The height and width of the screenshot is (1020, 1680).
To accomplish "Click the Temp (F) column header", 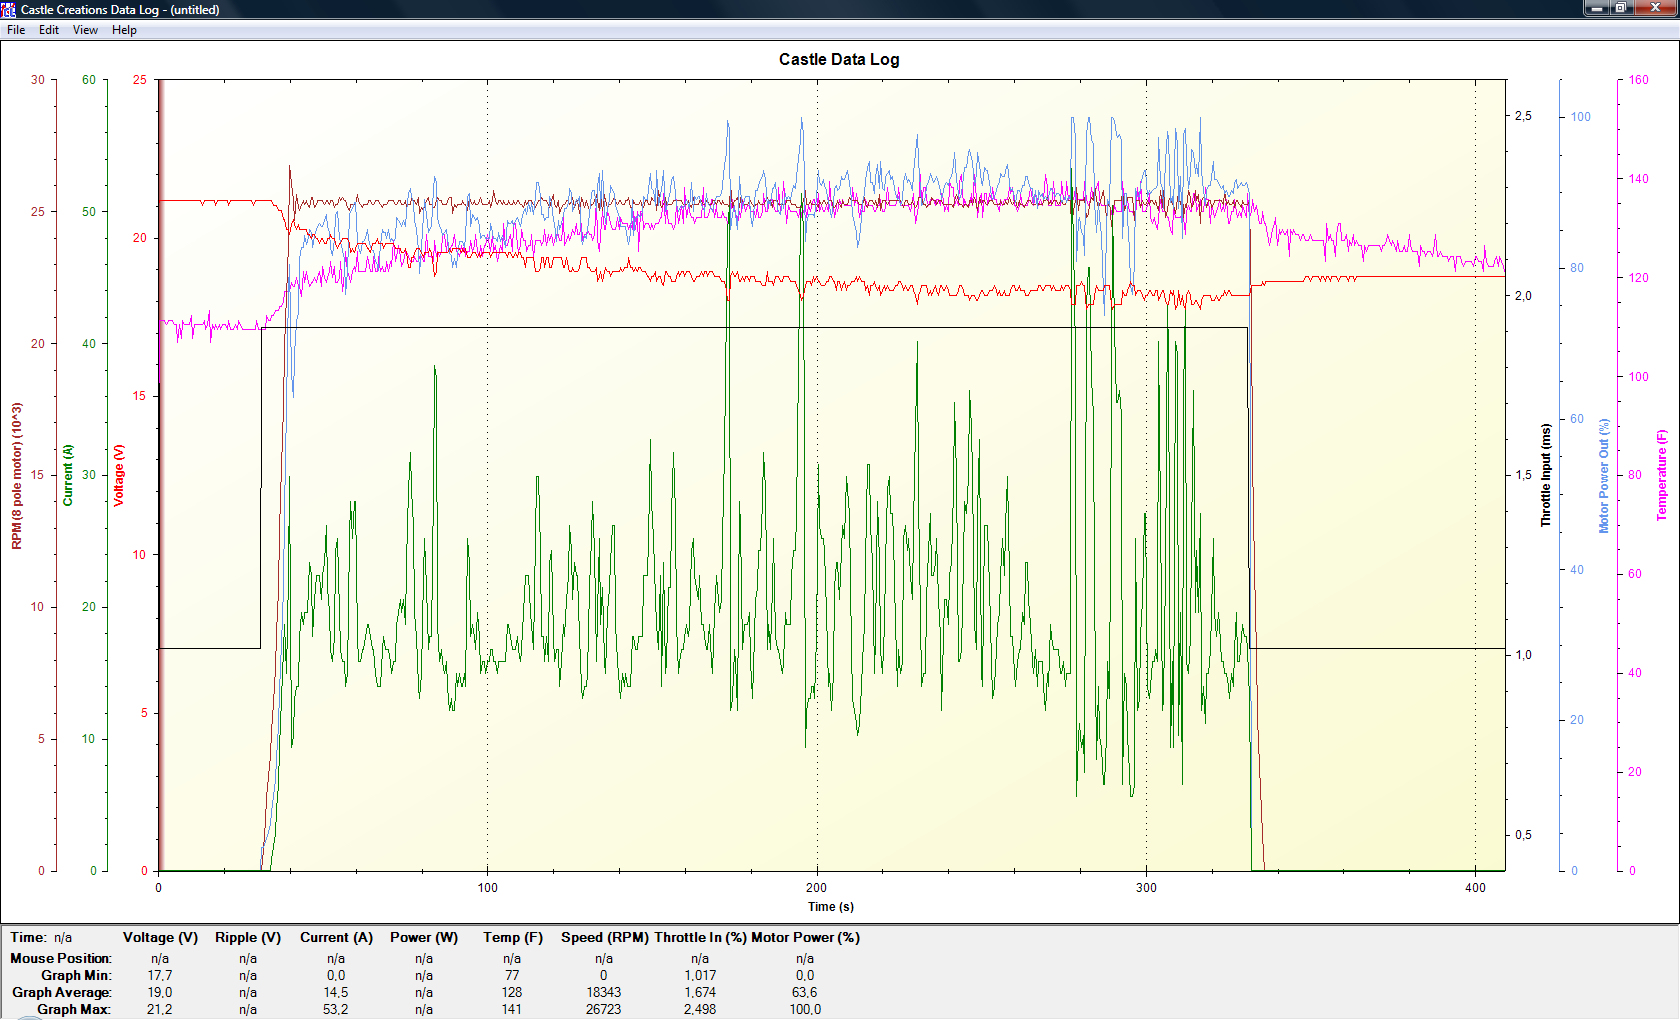I will 513,938.
